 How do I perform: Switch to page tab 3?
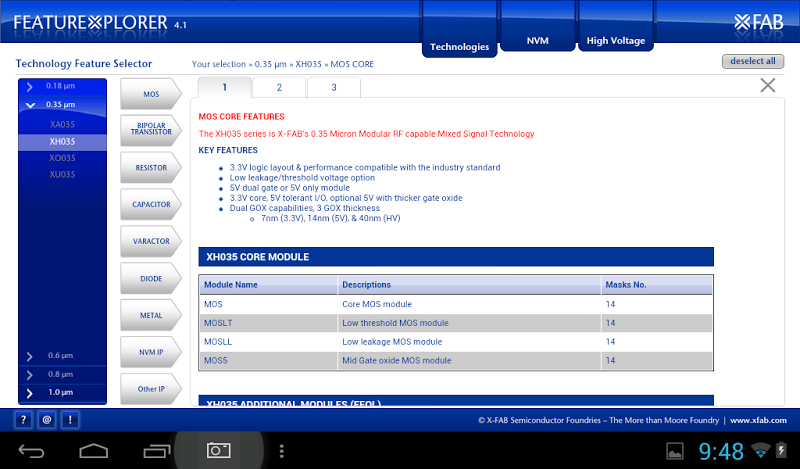click(334, 87)
